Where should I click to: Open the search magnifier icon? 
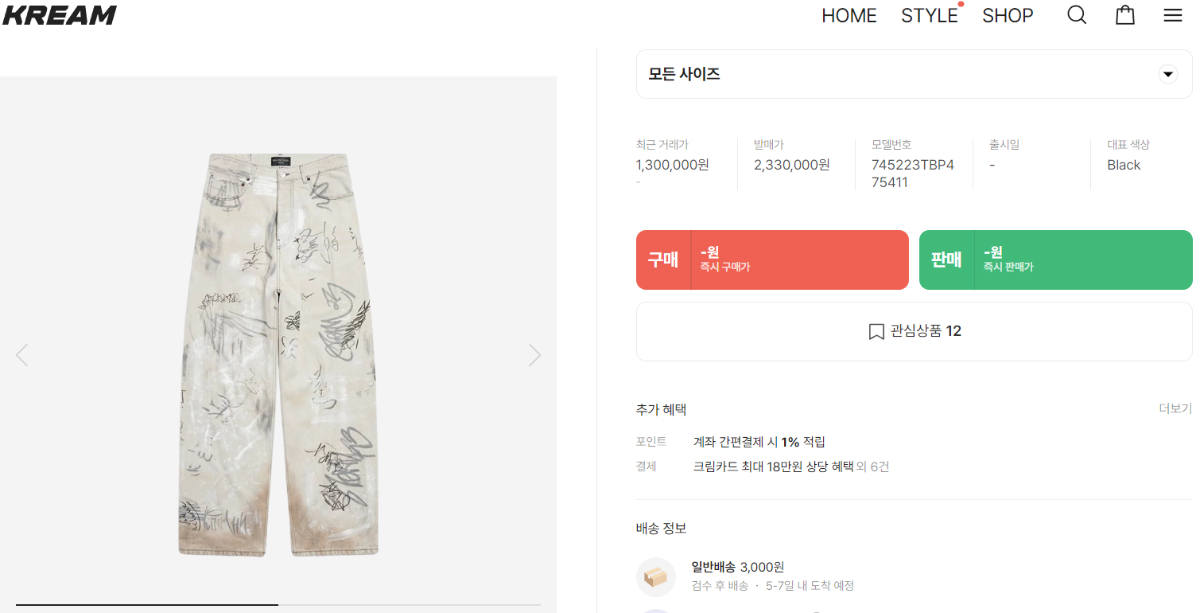[1076, 15]
